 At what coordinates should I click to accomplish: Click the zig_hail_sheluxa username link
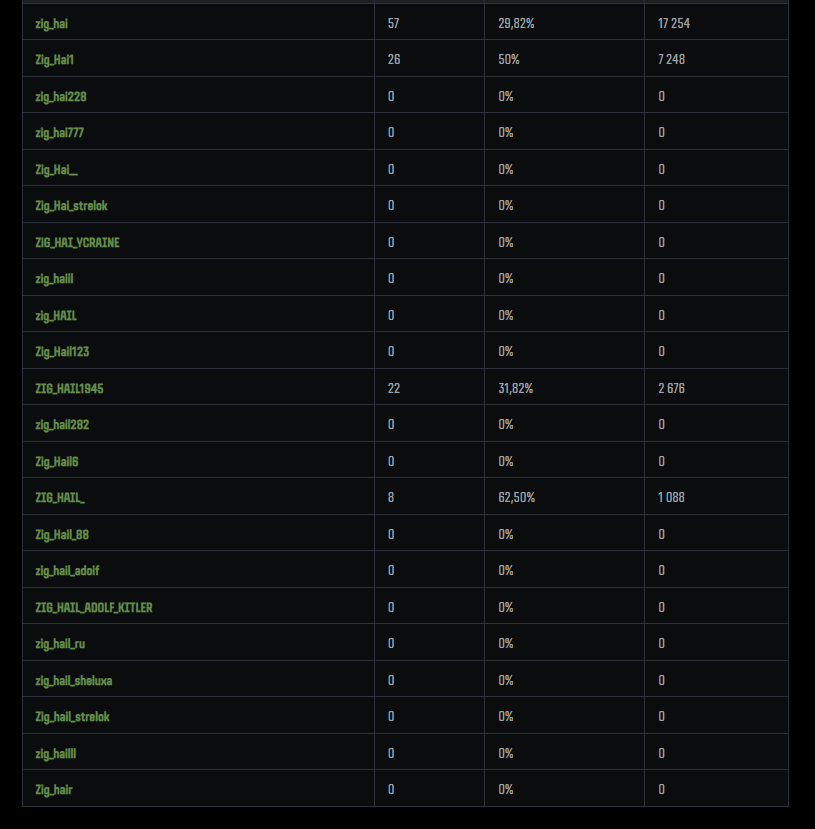[x=73, y=680]
